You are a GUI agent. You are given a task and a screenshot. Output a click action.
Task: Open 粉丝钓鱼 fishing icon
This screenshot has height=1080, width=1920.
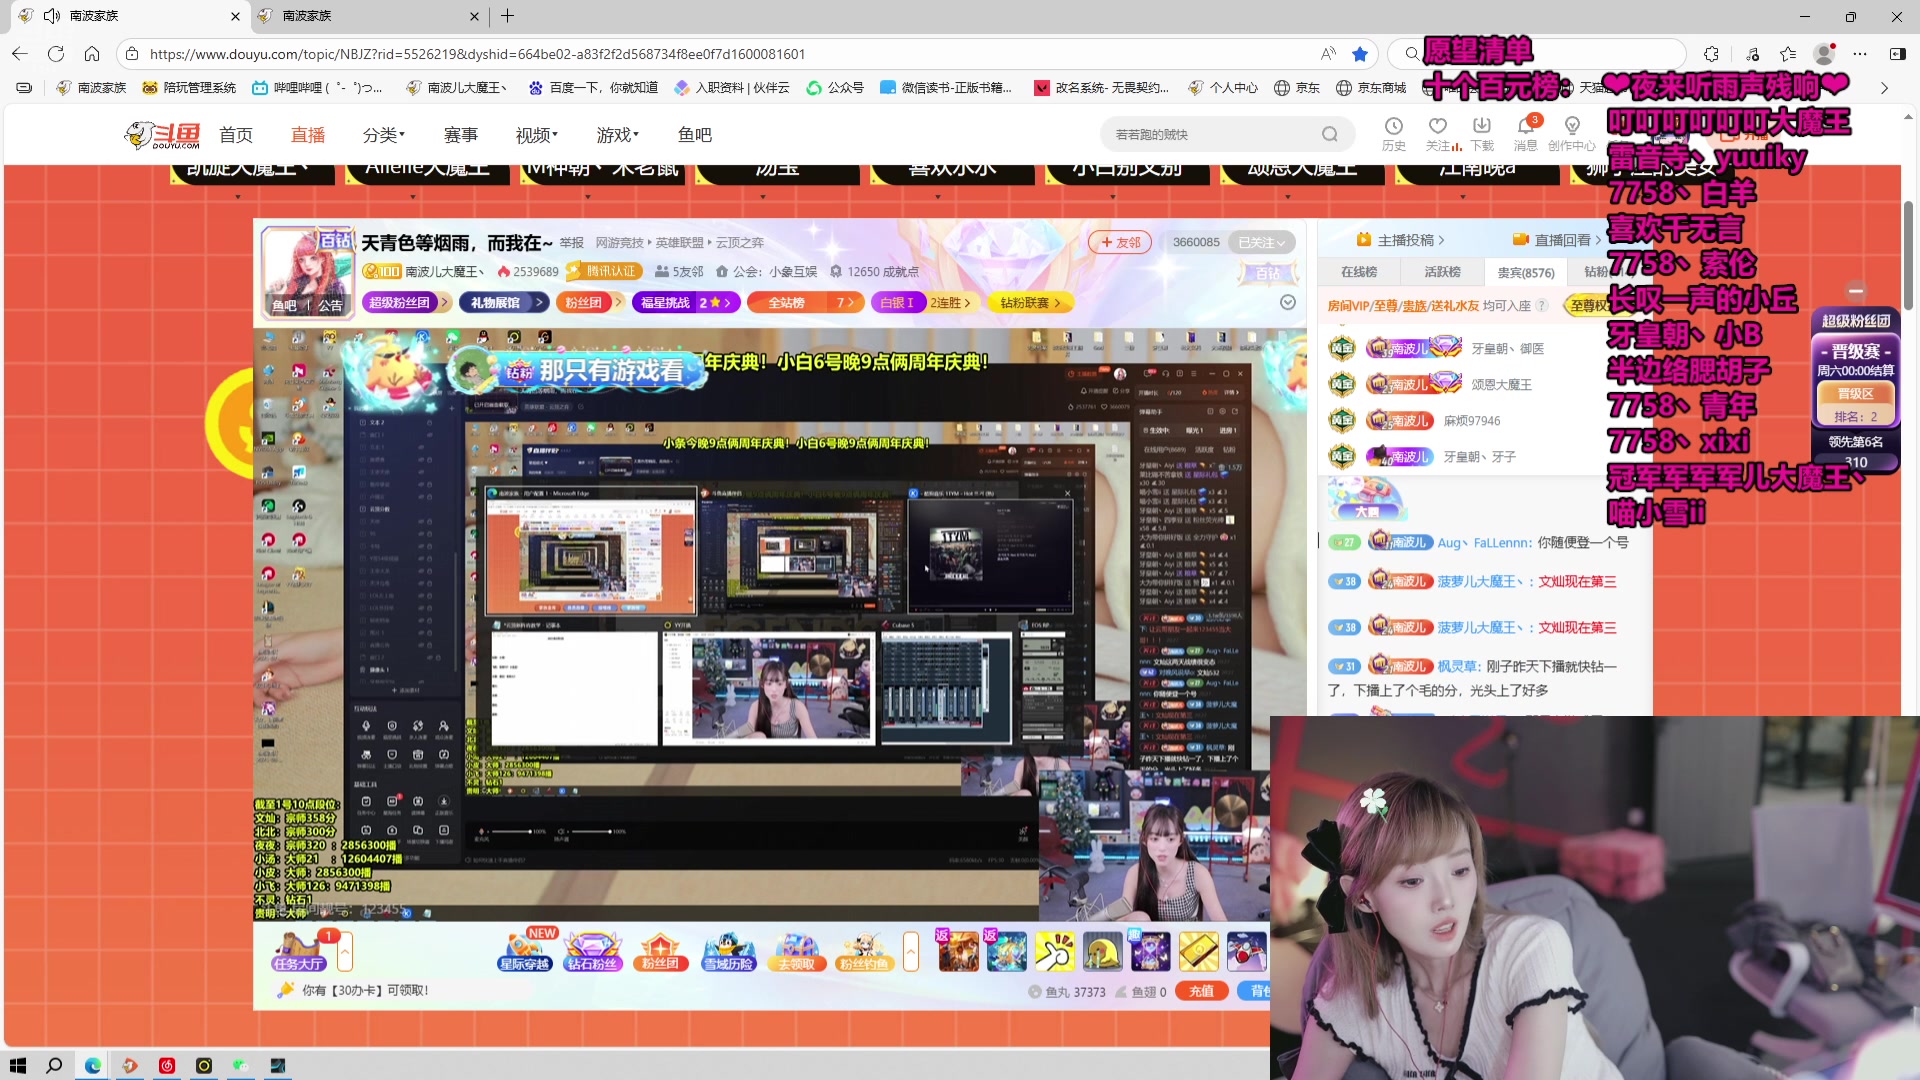point(864,951)
